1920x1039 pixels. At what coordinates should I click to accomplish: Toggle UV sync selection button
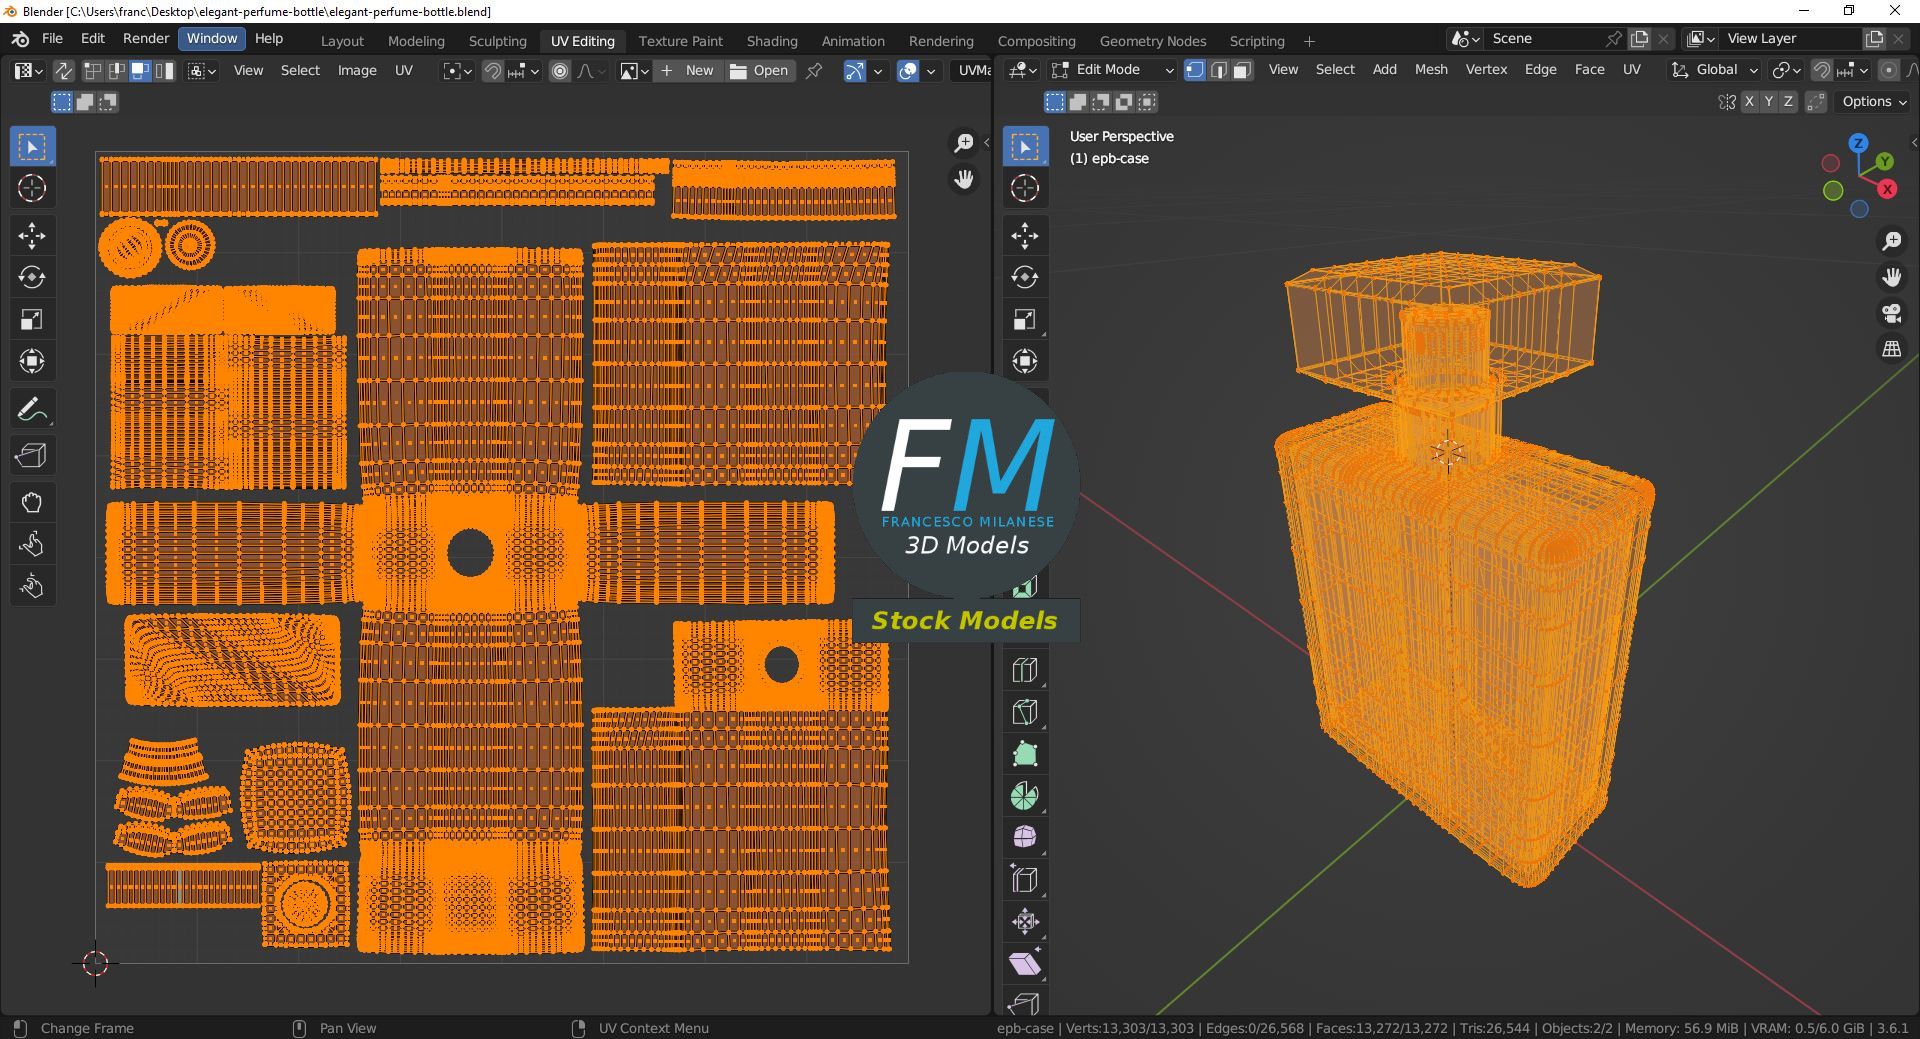point(63,71)
